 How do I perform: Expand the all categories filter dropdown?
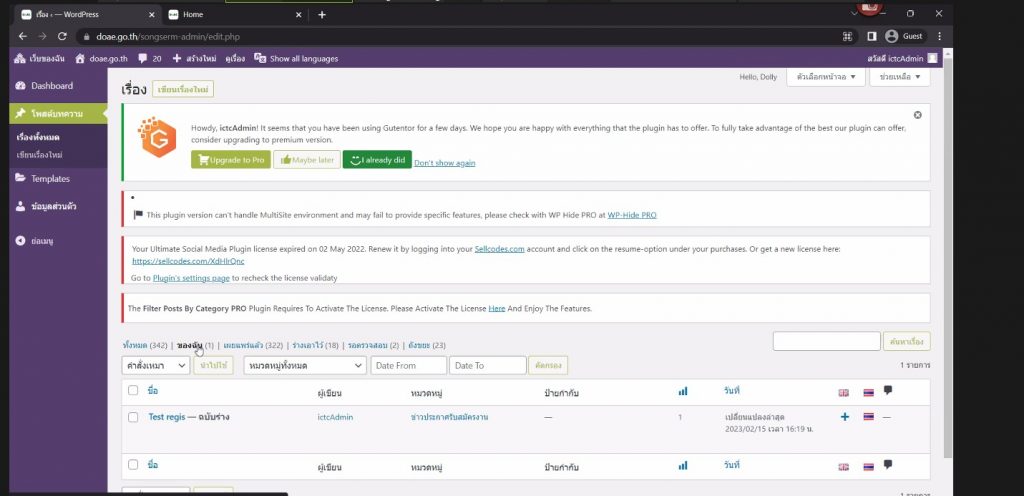[303, 366]
